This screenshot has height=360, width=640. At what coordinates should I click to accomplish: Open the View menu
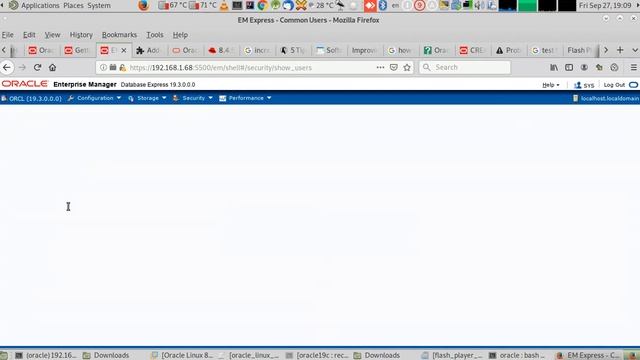52,35
